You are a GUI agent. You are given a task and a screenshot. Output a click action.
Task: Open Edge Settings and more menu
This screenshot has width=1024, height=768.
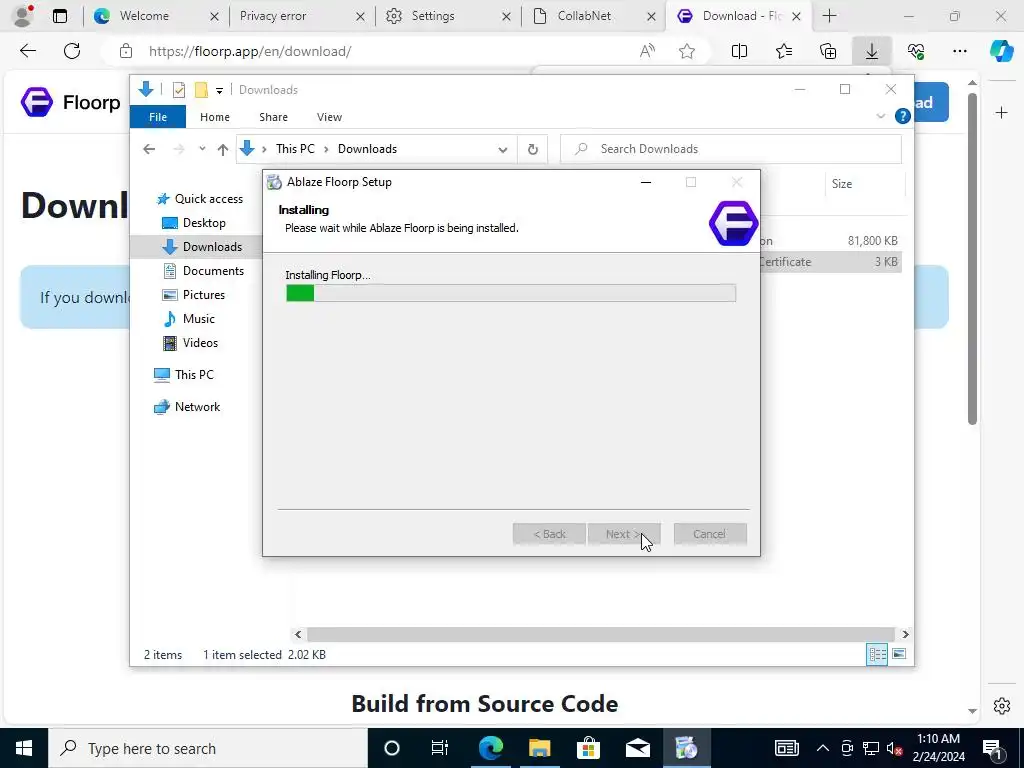tap(960, 51)
